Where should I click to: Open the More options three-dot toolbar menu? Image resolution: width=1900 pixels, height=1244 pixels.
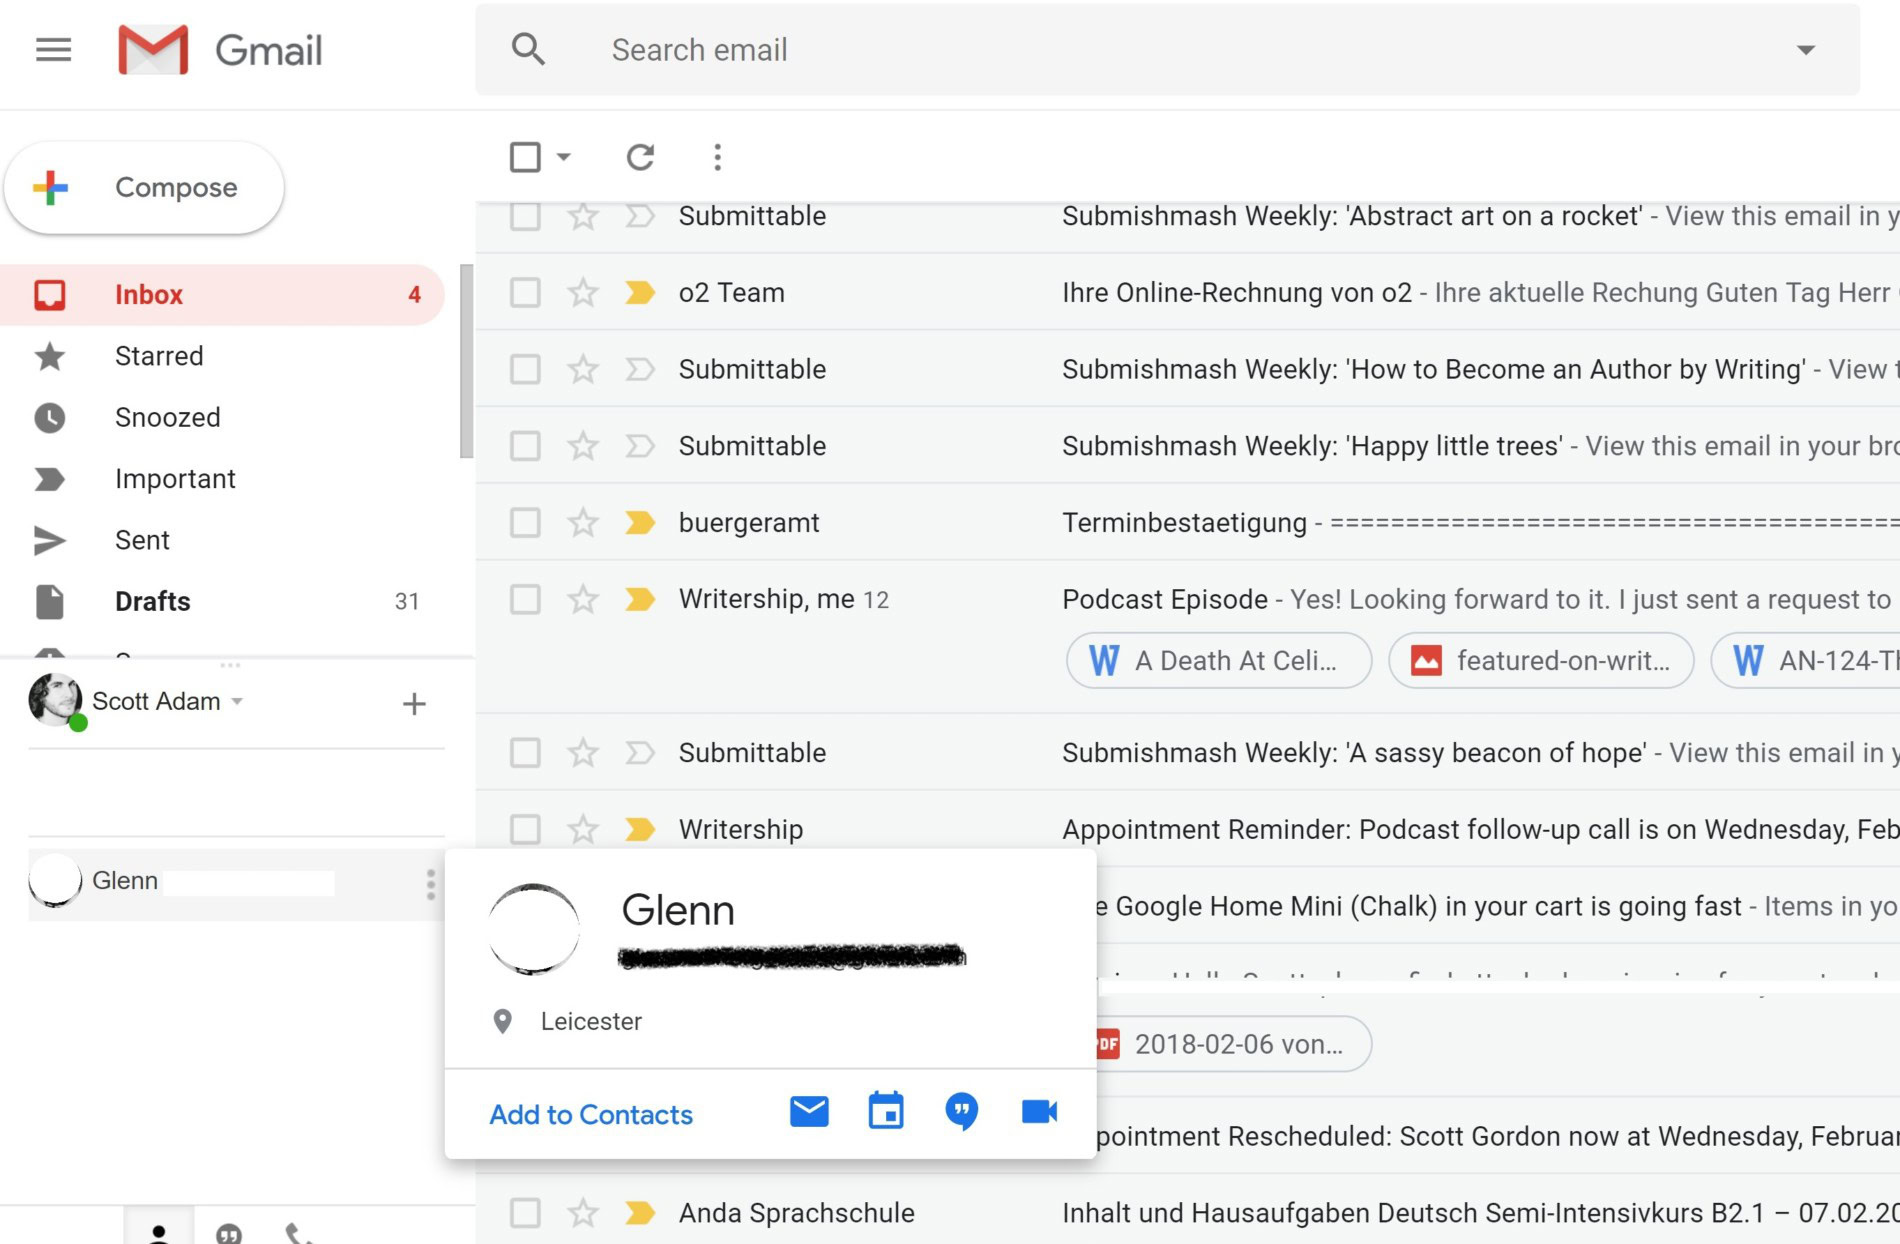tap(717, 157)
